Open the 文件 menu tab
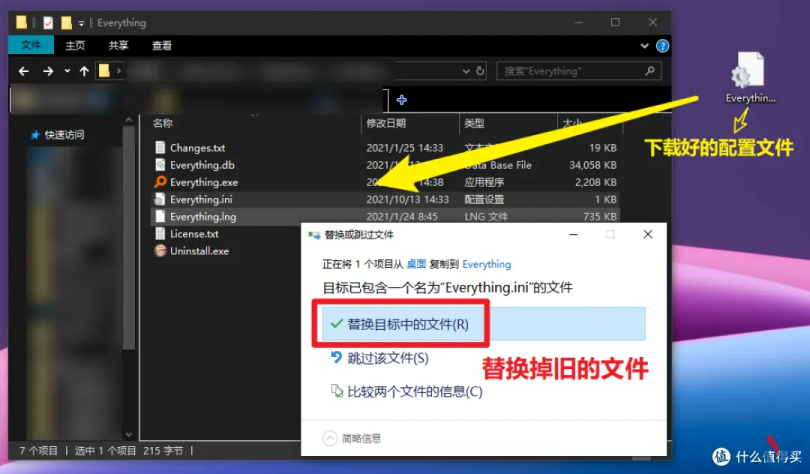 pyautogui.click(x=30, y=45)
